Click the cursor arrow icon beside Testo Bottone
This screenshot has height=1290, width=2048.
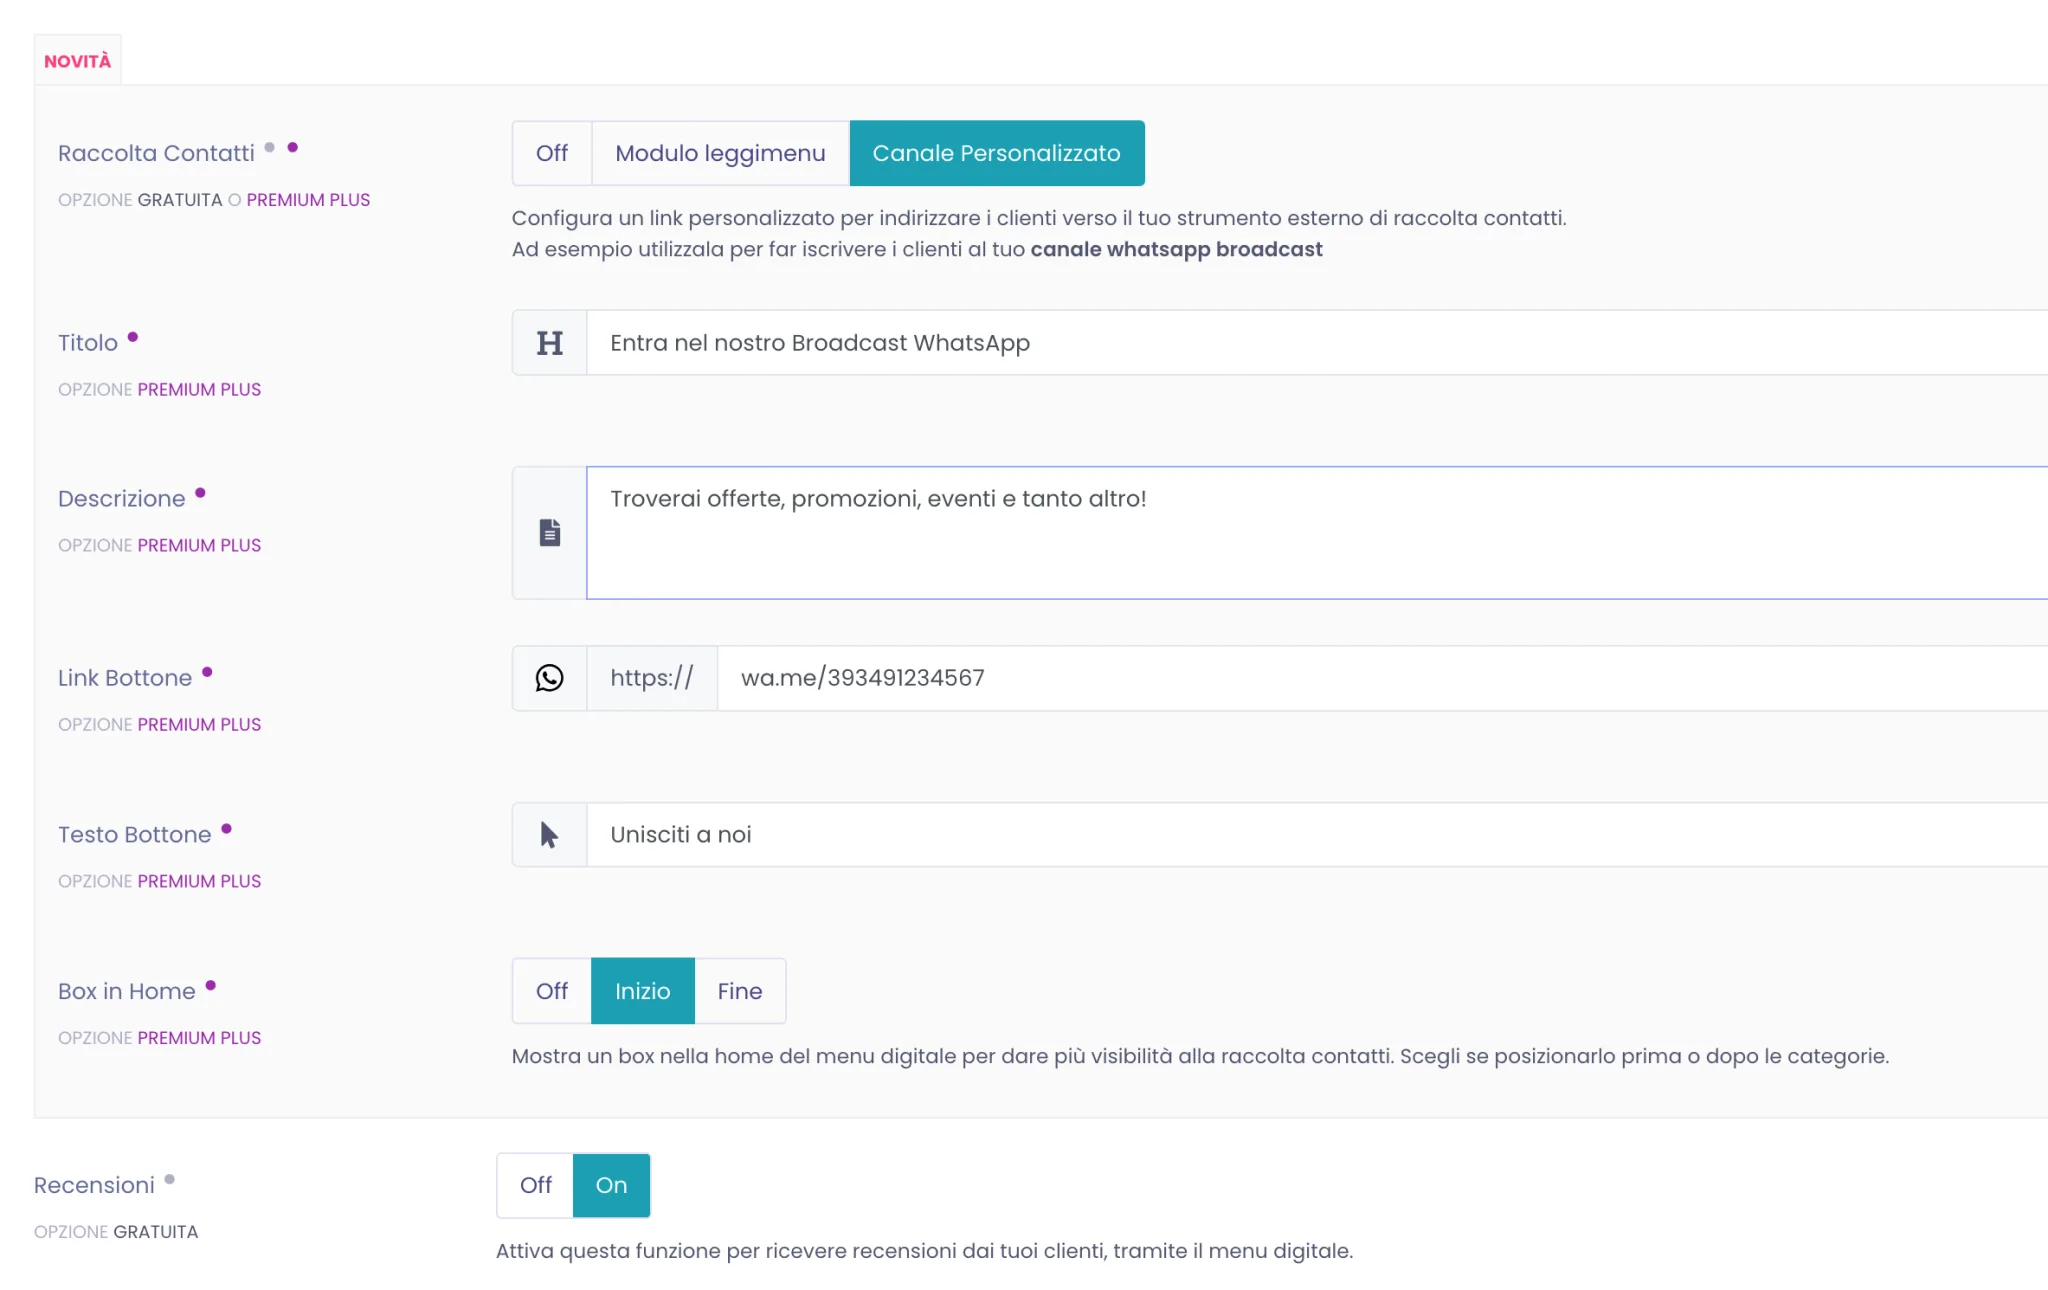(549, 834)
